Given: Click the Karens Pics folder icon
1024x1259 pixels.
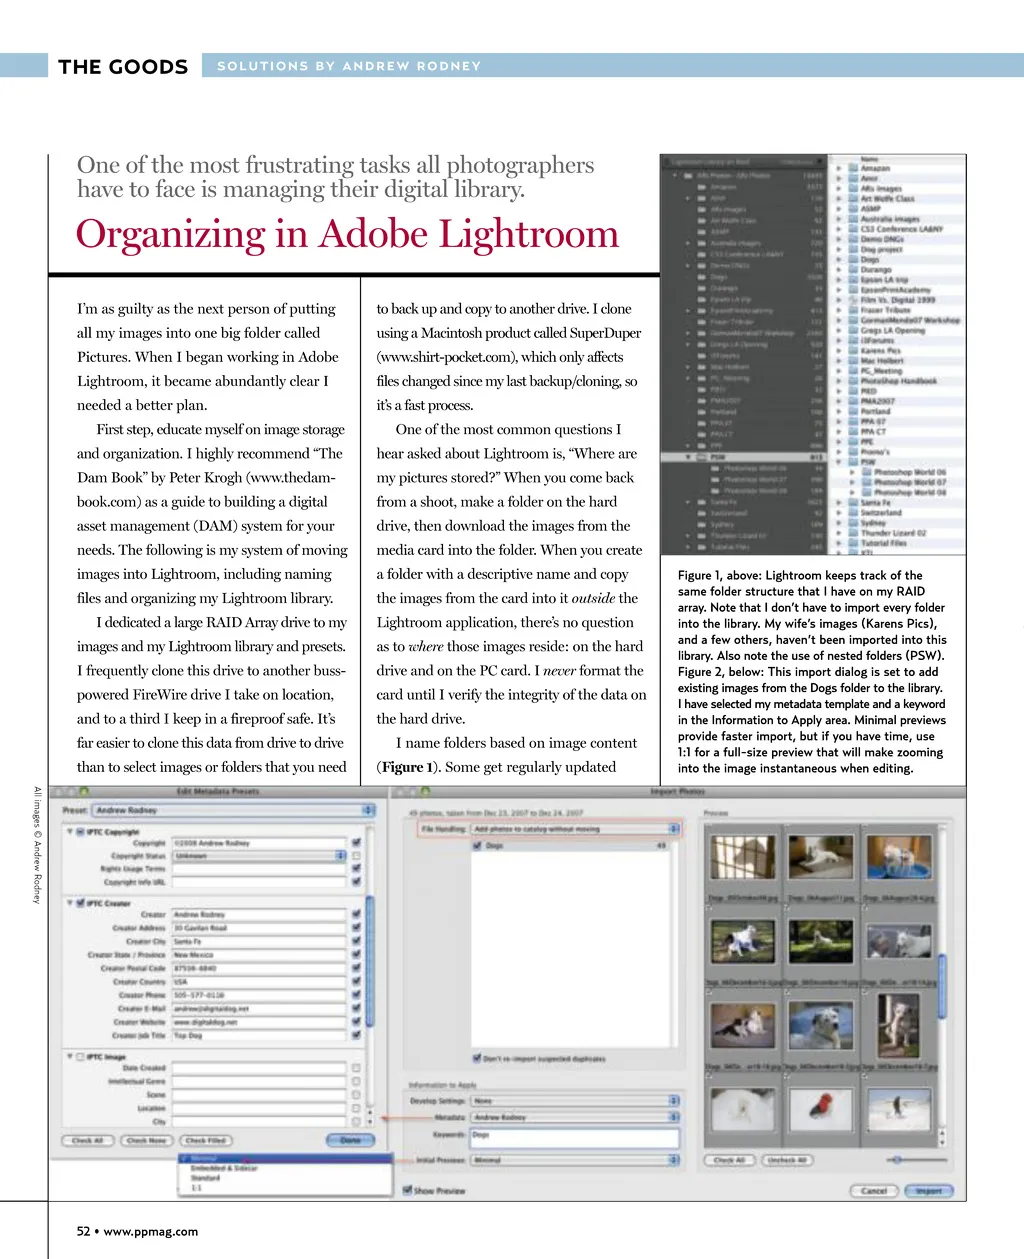Looking at the screenshot, I should (x=853, y=350).
